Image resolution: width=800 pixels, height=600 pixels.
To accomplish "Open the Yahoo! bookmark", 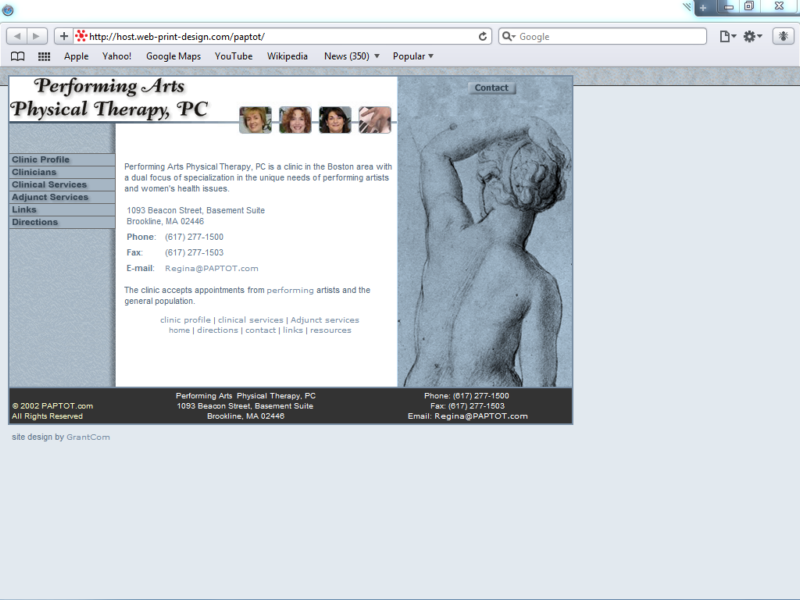I will [x=117, y=56].
